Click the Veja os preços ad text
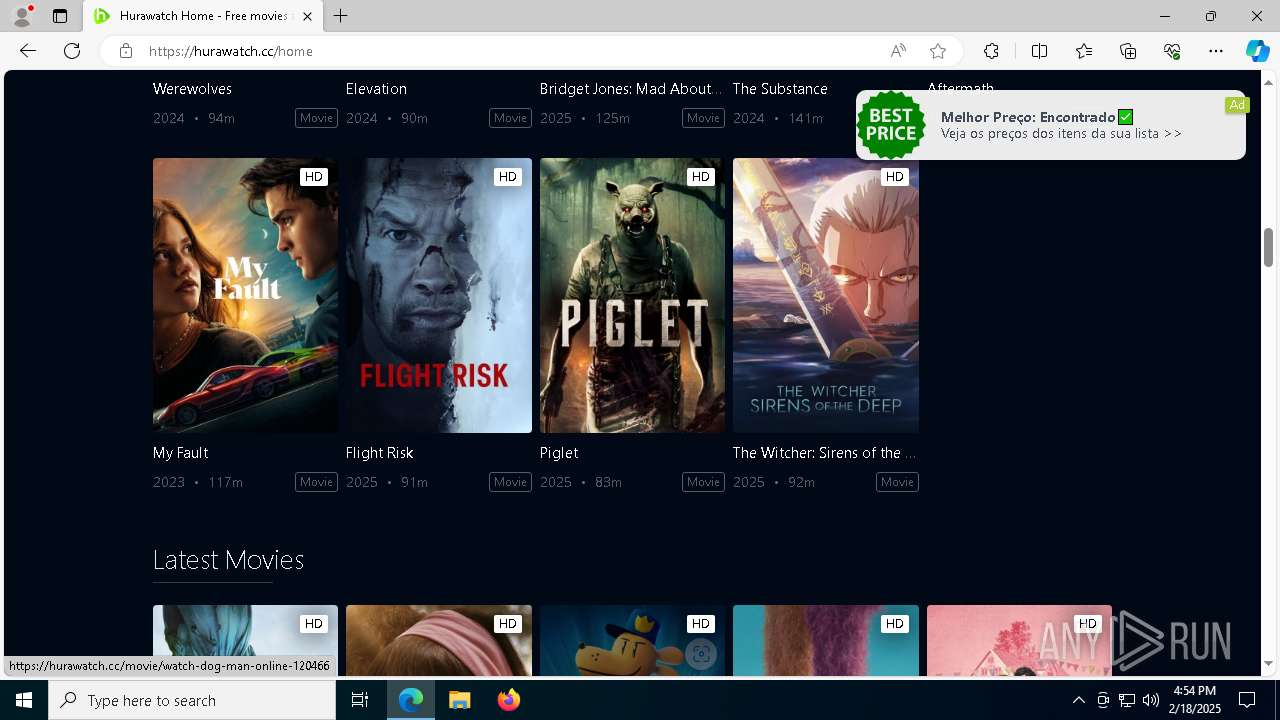Image resolution: width=1280 pixels, height=720 pixels. point(1061,134)
